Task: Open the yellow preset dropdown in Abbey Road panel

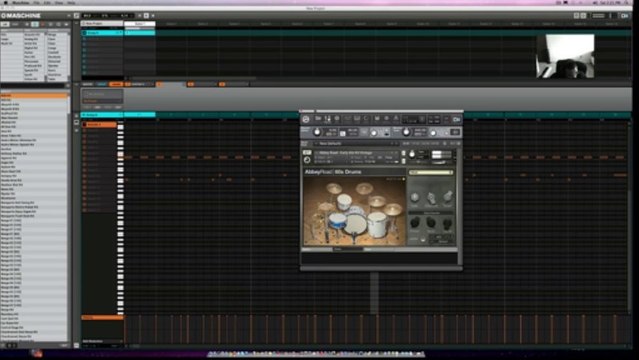Action: point(431,172)
